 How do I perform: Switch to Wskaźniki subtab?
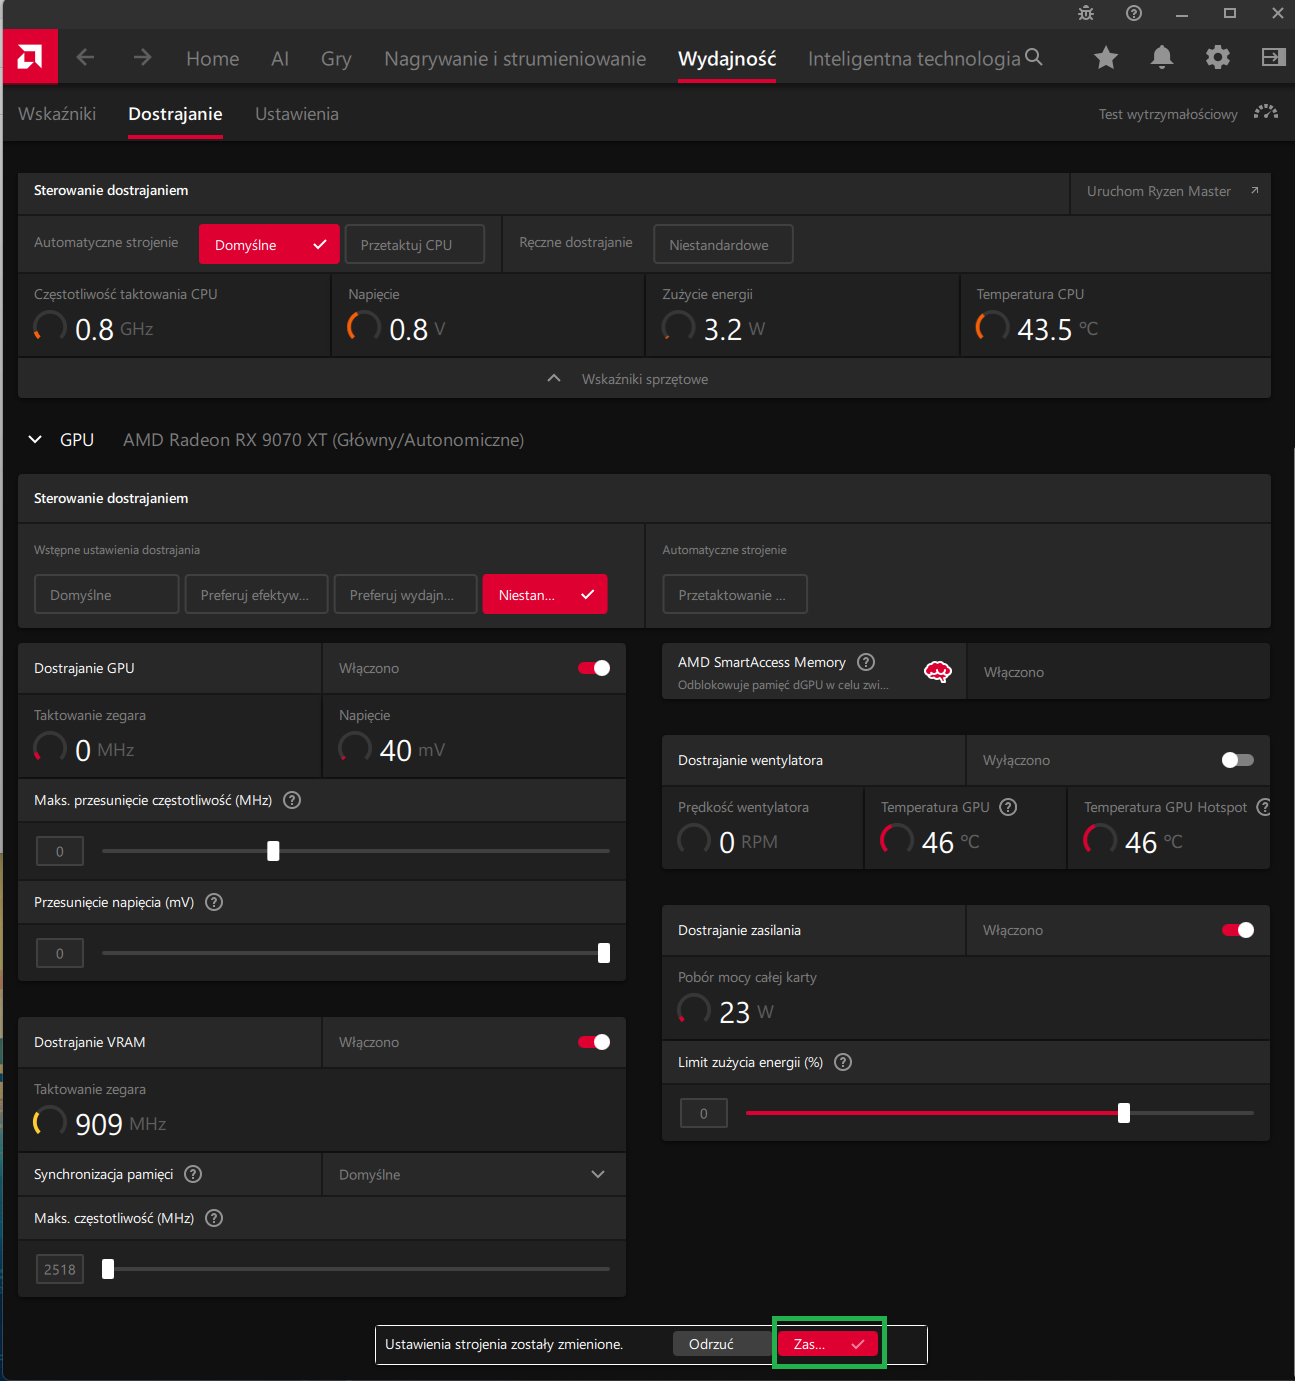point(57,114)
